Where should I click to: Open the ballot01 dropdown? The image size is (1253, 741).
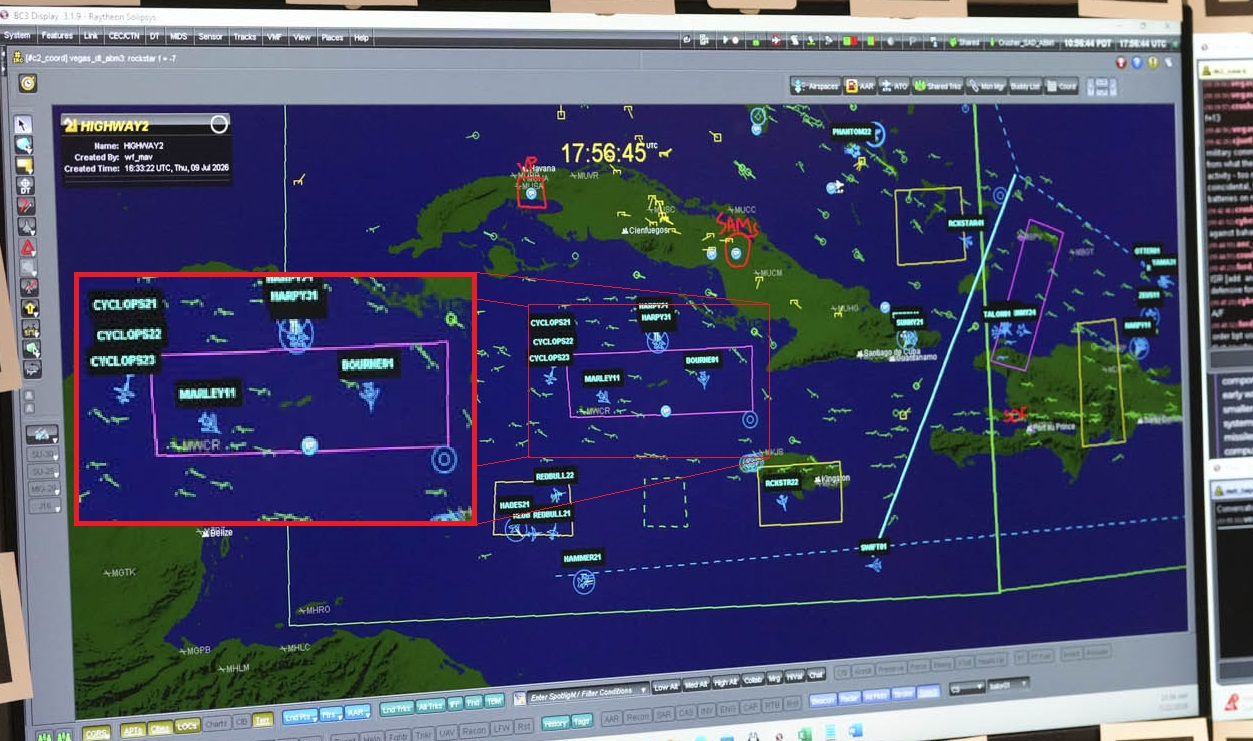(x=1007, y=685)
